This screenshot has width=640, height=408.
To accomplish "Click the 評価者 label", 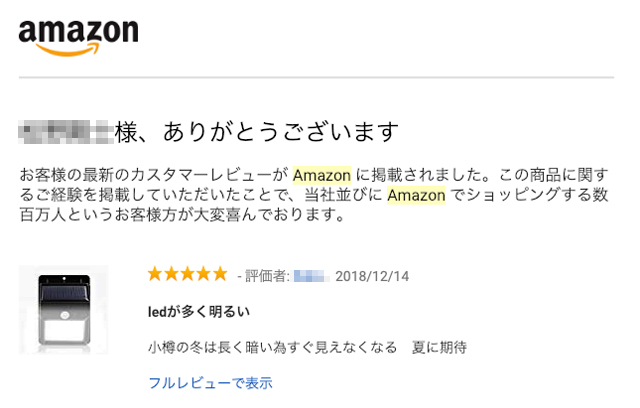I will [x=265, y=275].
